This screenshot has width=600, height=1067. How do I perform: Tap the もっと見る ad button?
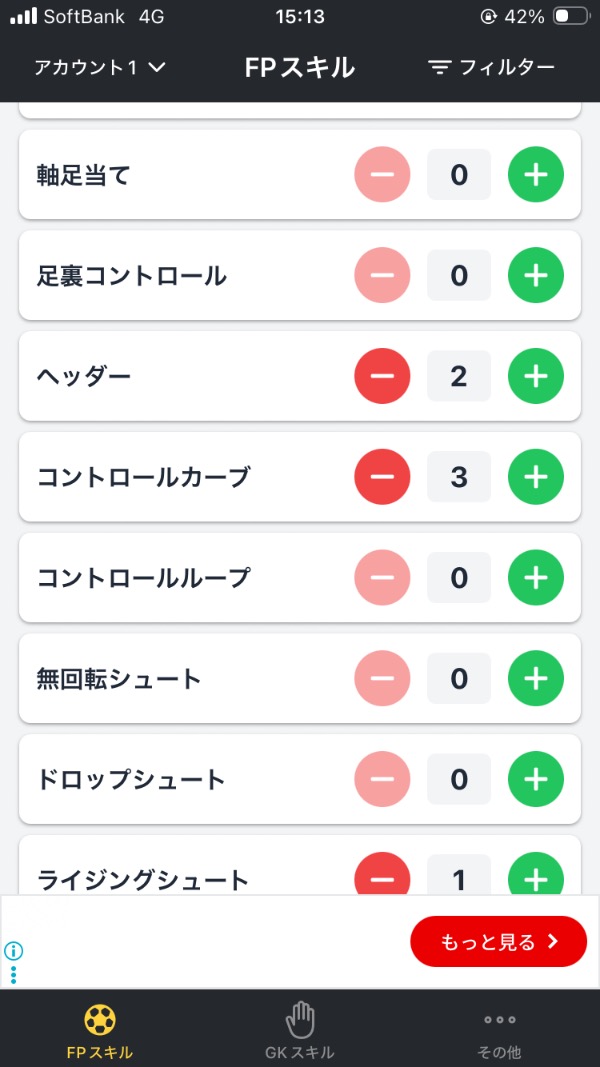(x=498, y=942)
